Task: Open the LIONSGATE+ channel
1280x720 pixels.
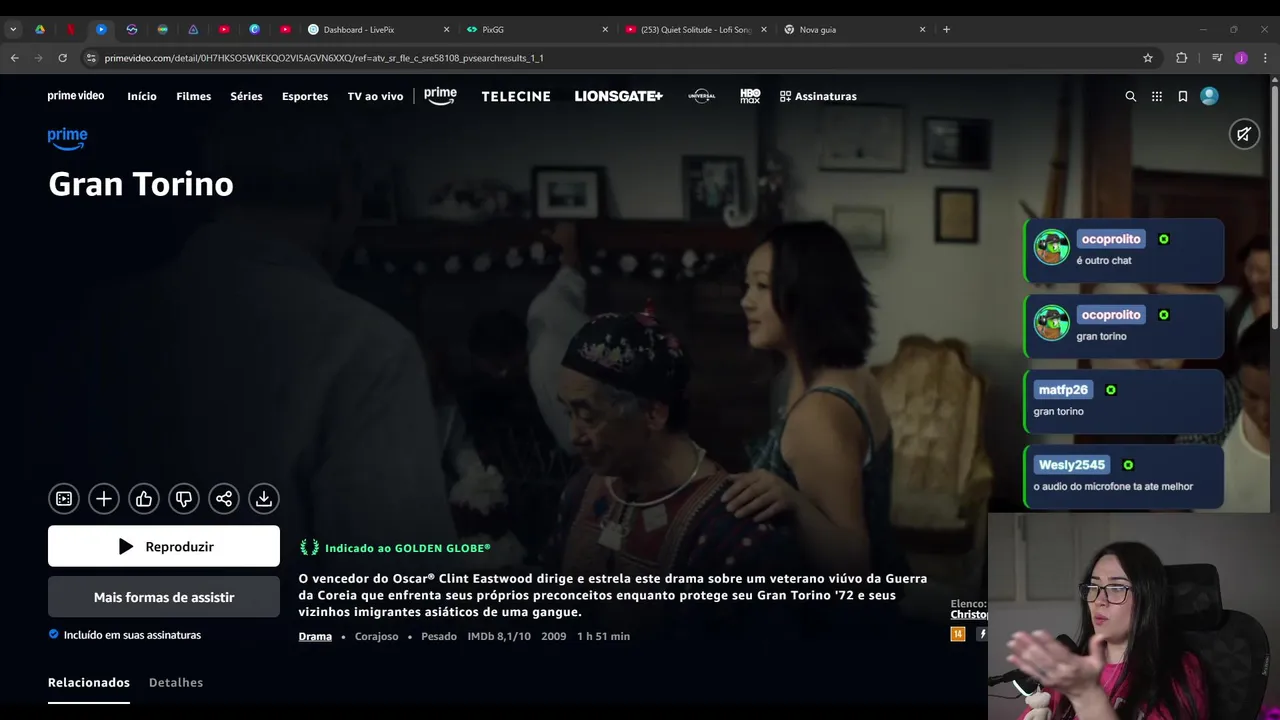Action: click(619, 96)
